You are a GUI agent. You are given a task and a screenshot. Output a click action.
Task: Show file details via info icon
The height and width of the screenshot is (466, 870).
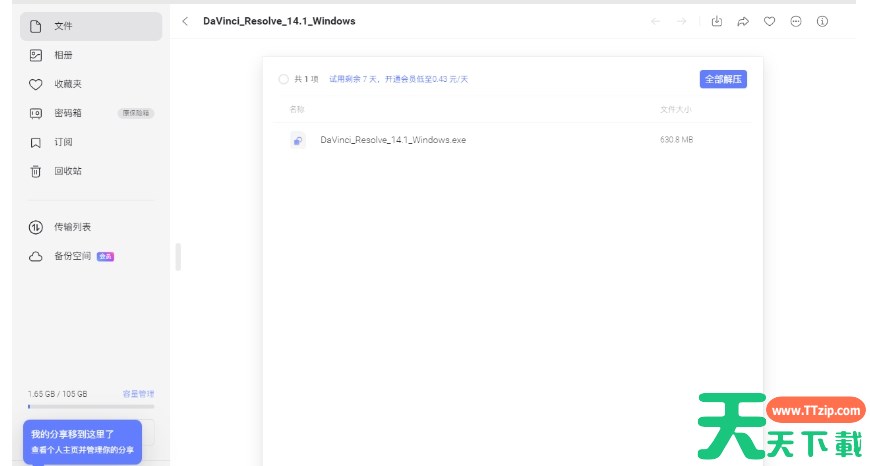(x=822, y=21)
